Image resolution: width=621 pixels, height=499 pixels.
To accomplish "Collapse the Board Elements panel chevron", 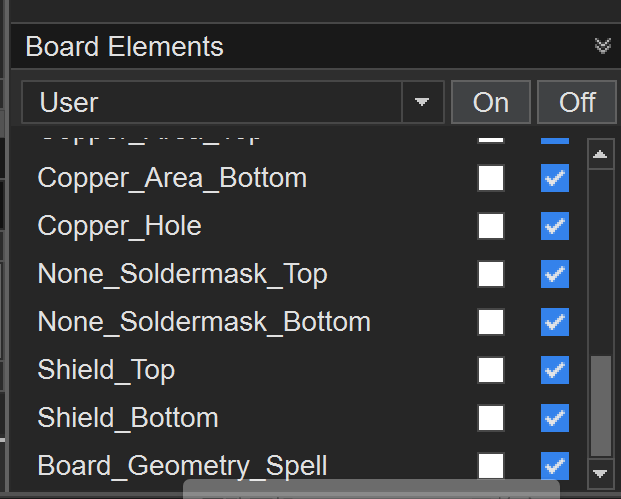I will pyautogui.click(x=602, y=46).
